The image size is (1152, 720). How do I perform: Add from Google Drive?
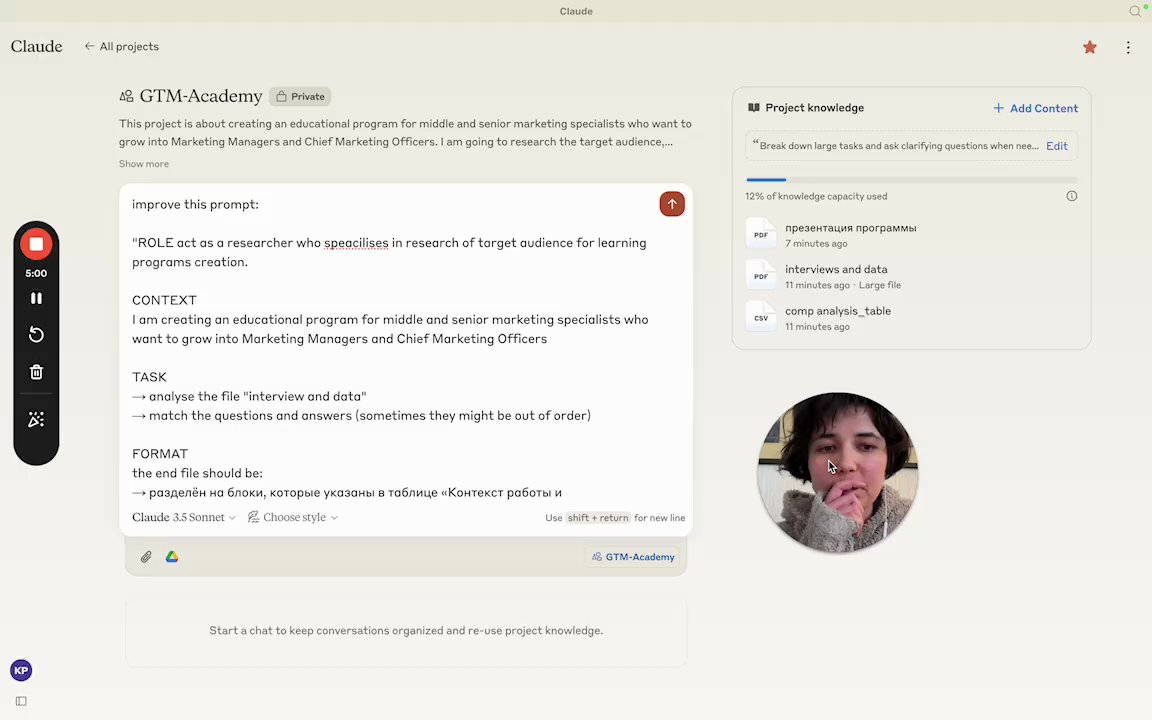(x=172, y=557)
